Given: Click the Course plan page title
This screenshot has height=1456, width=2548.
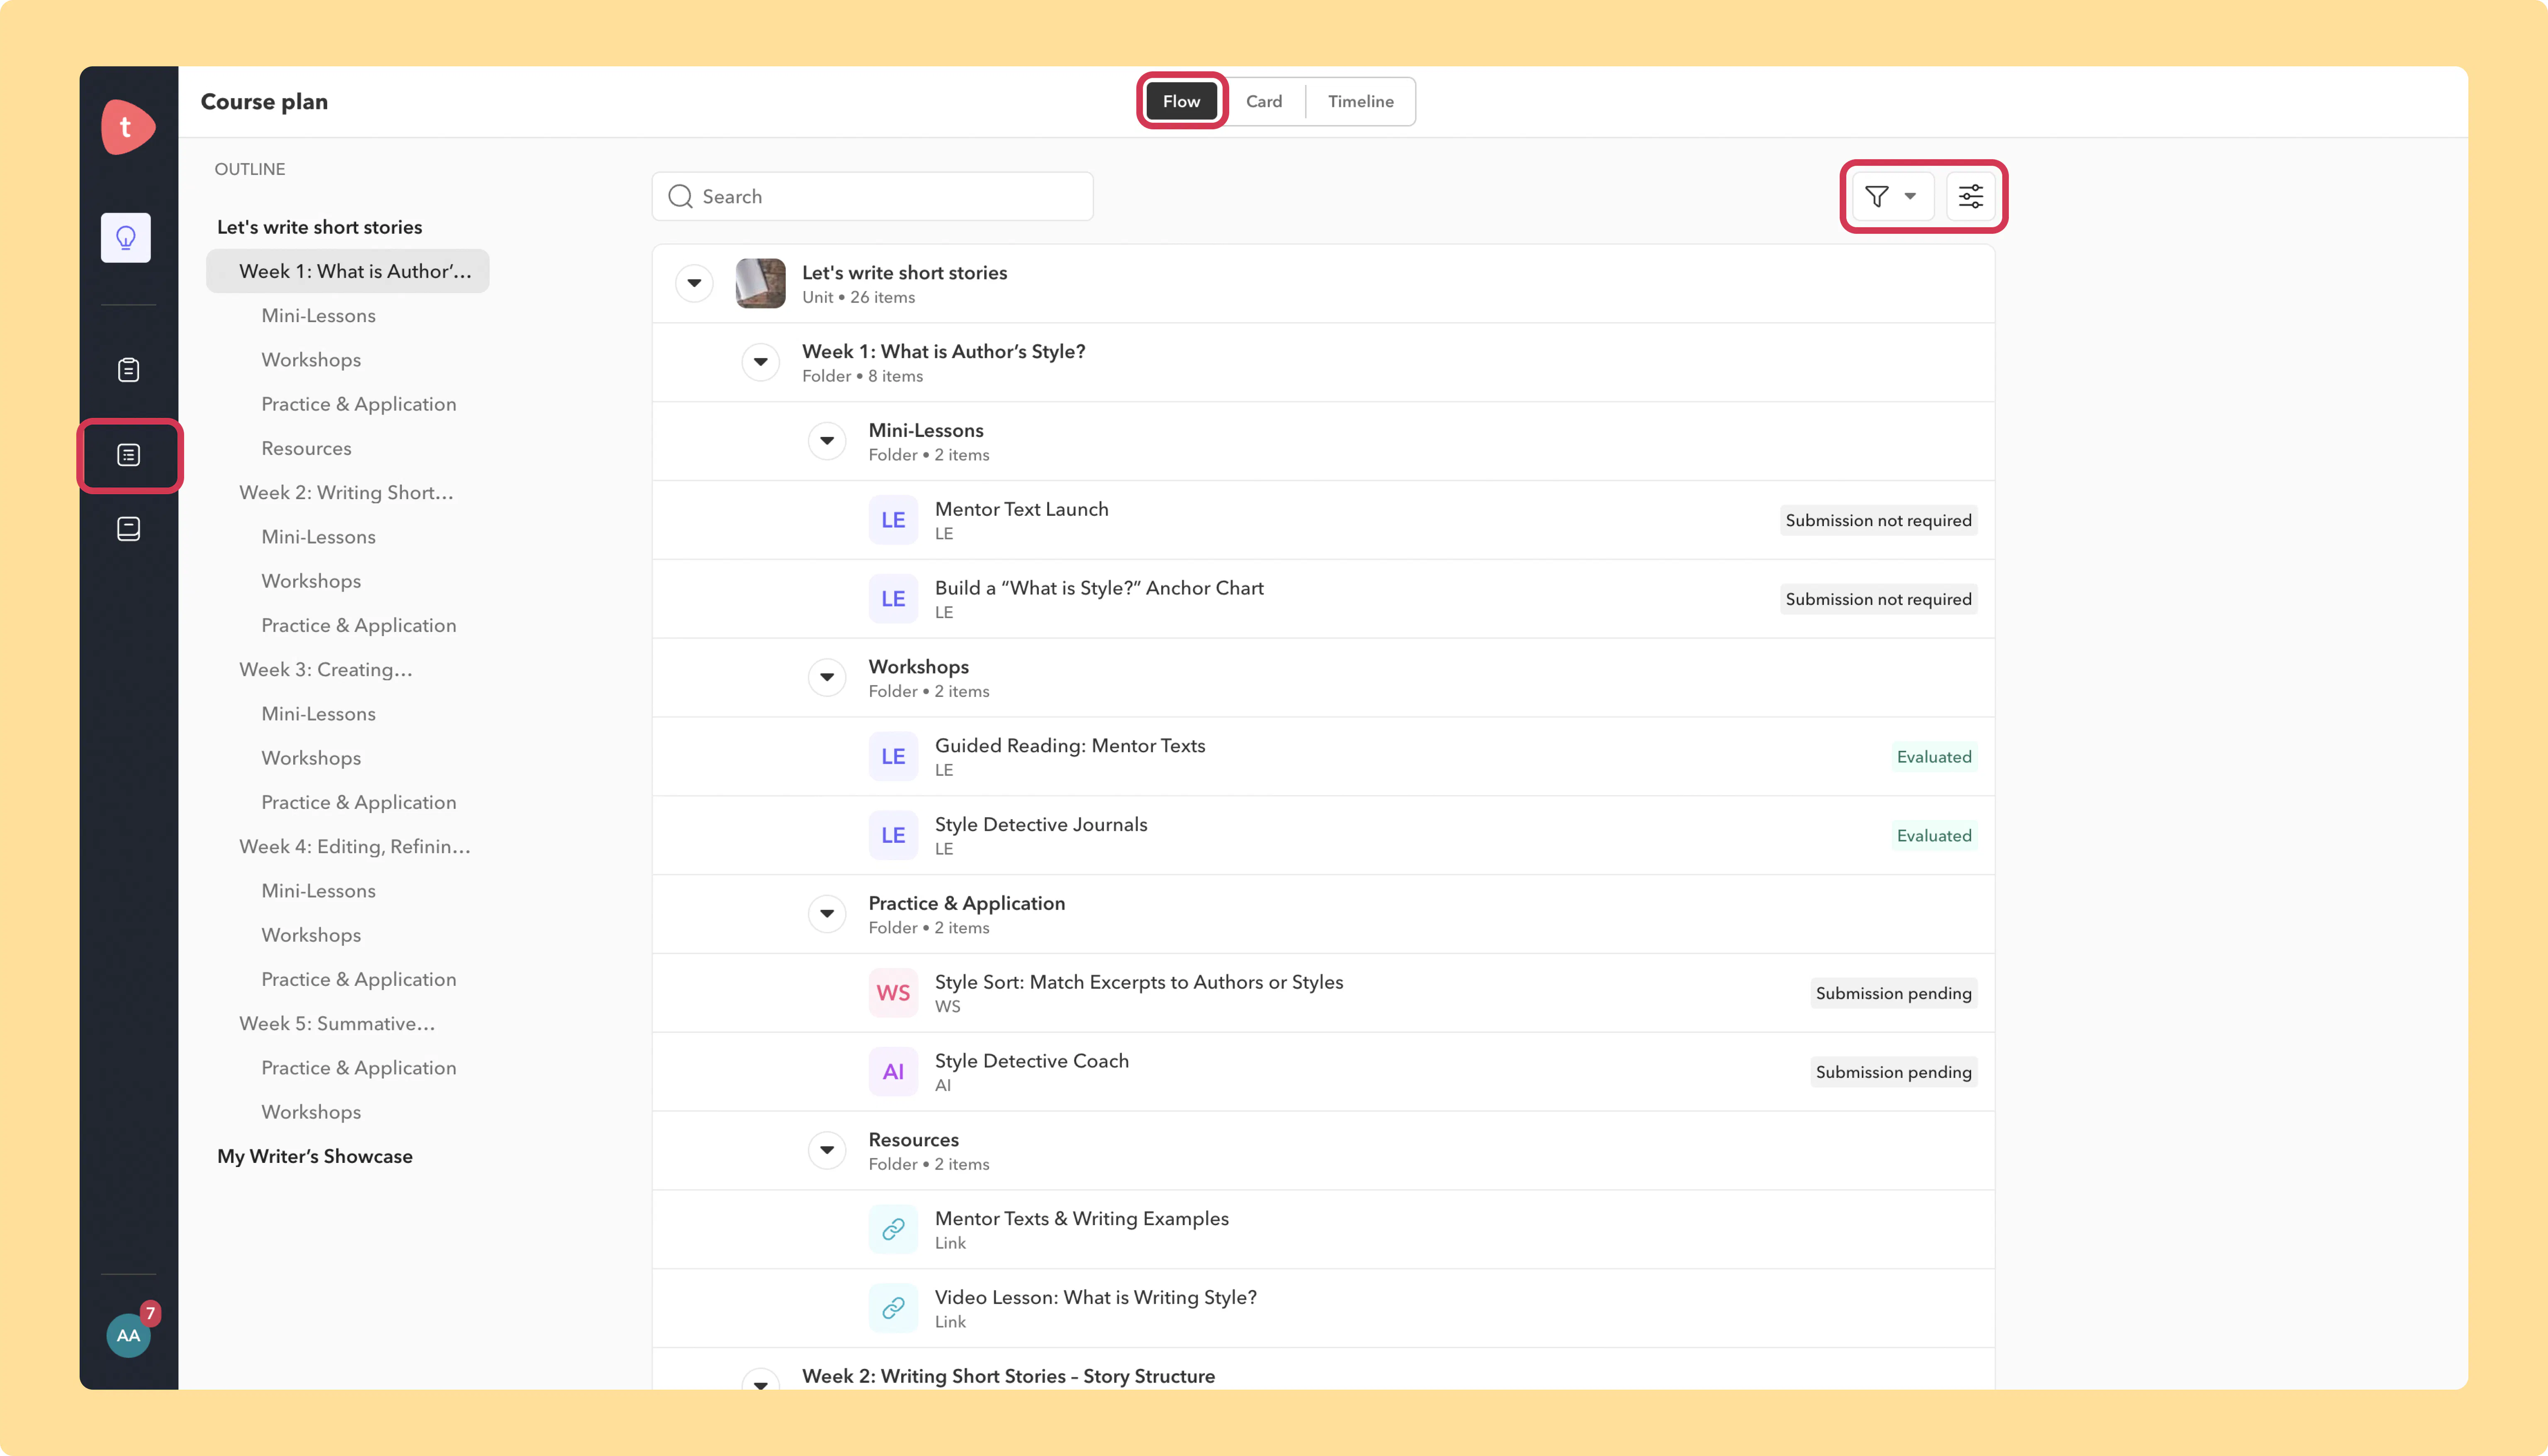Looking at the screenshot, I should [264, 101].
